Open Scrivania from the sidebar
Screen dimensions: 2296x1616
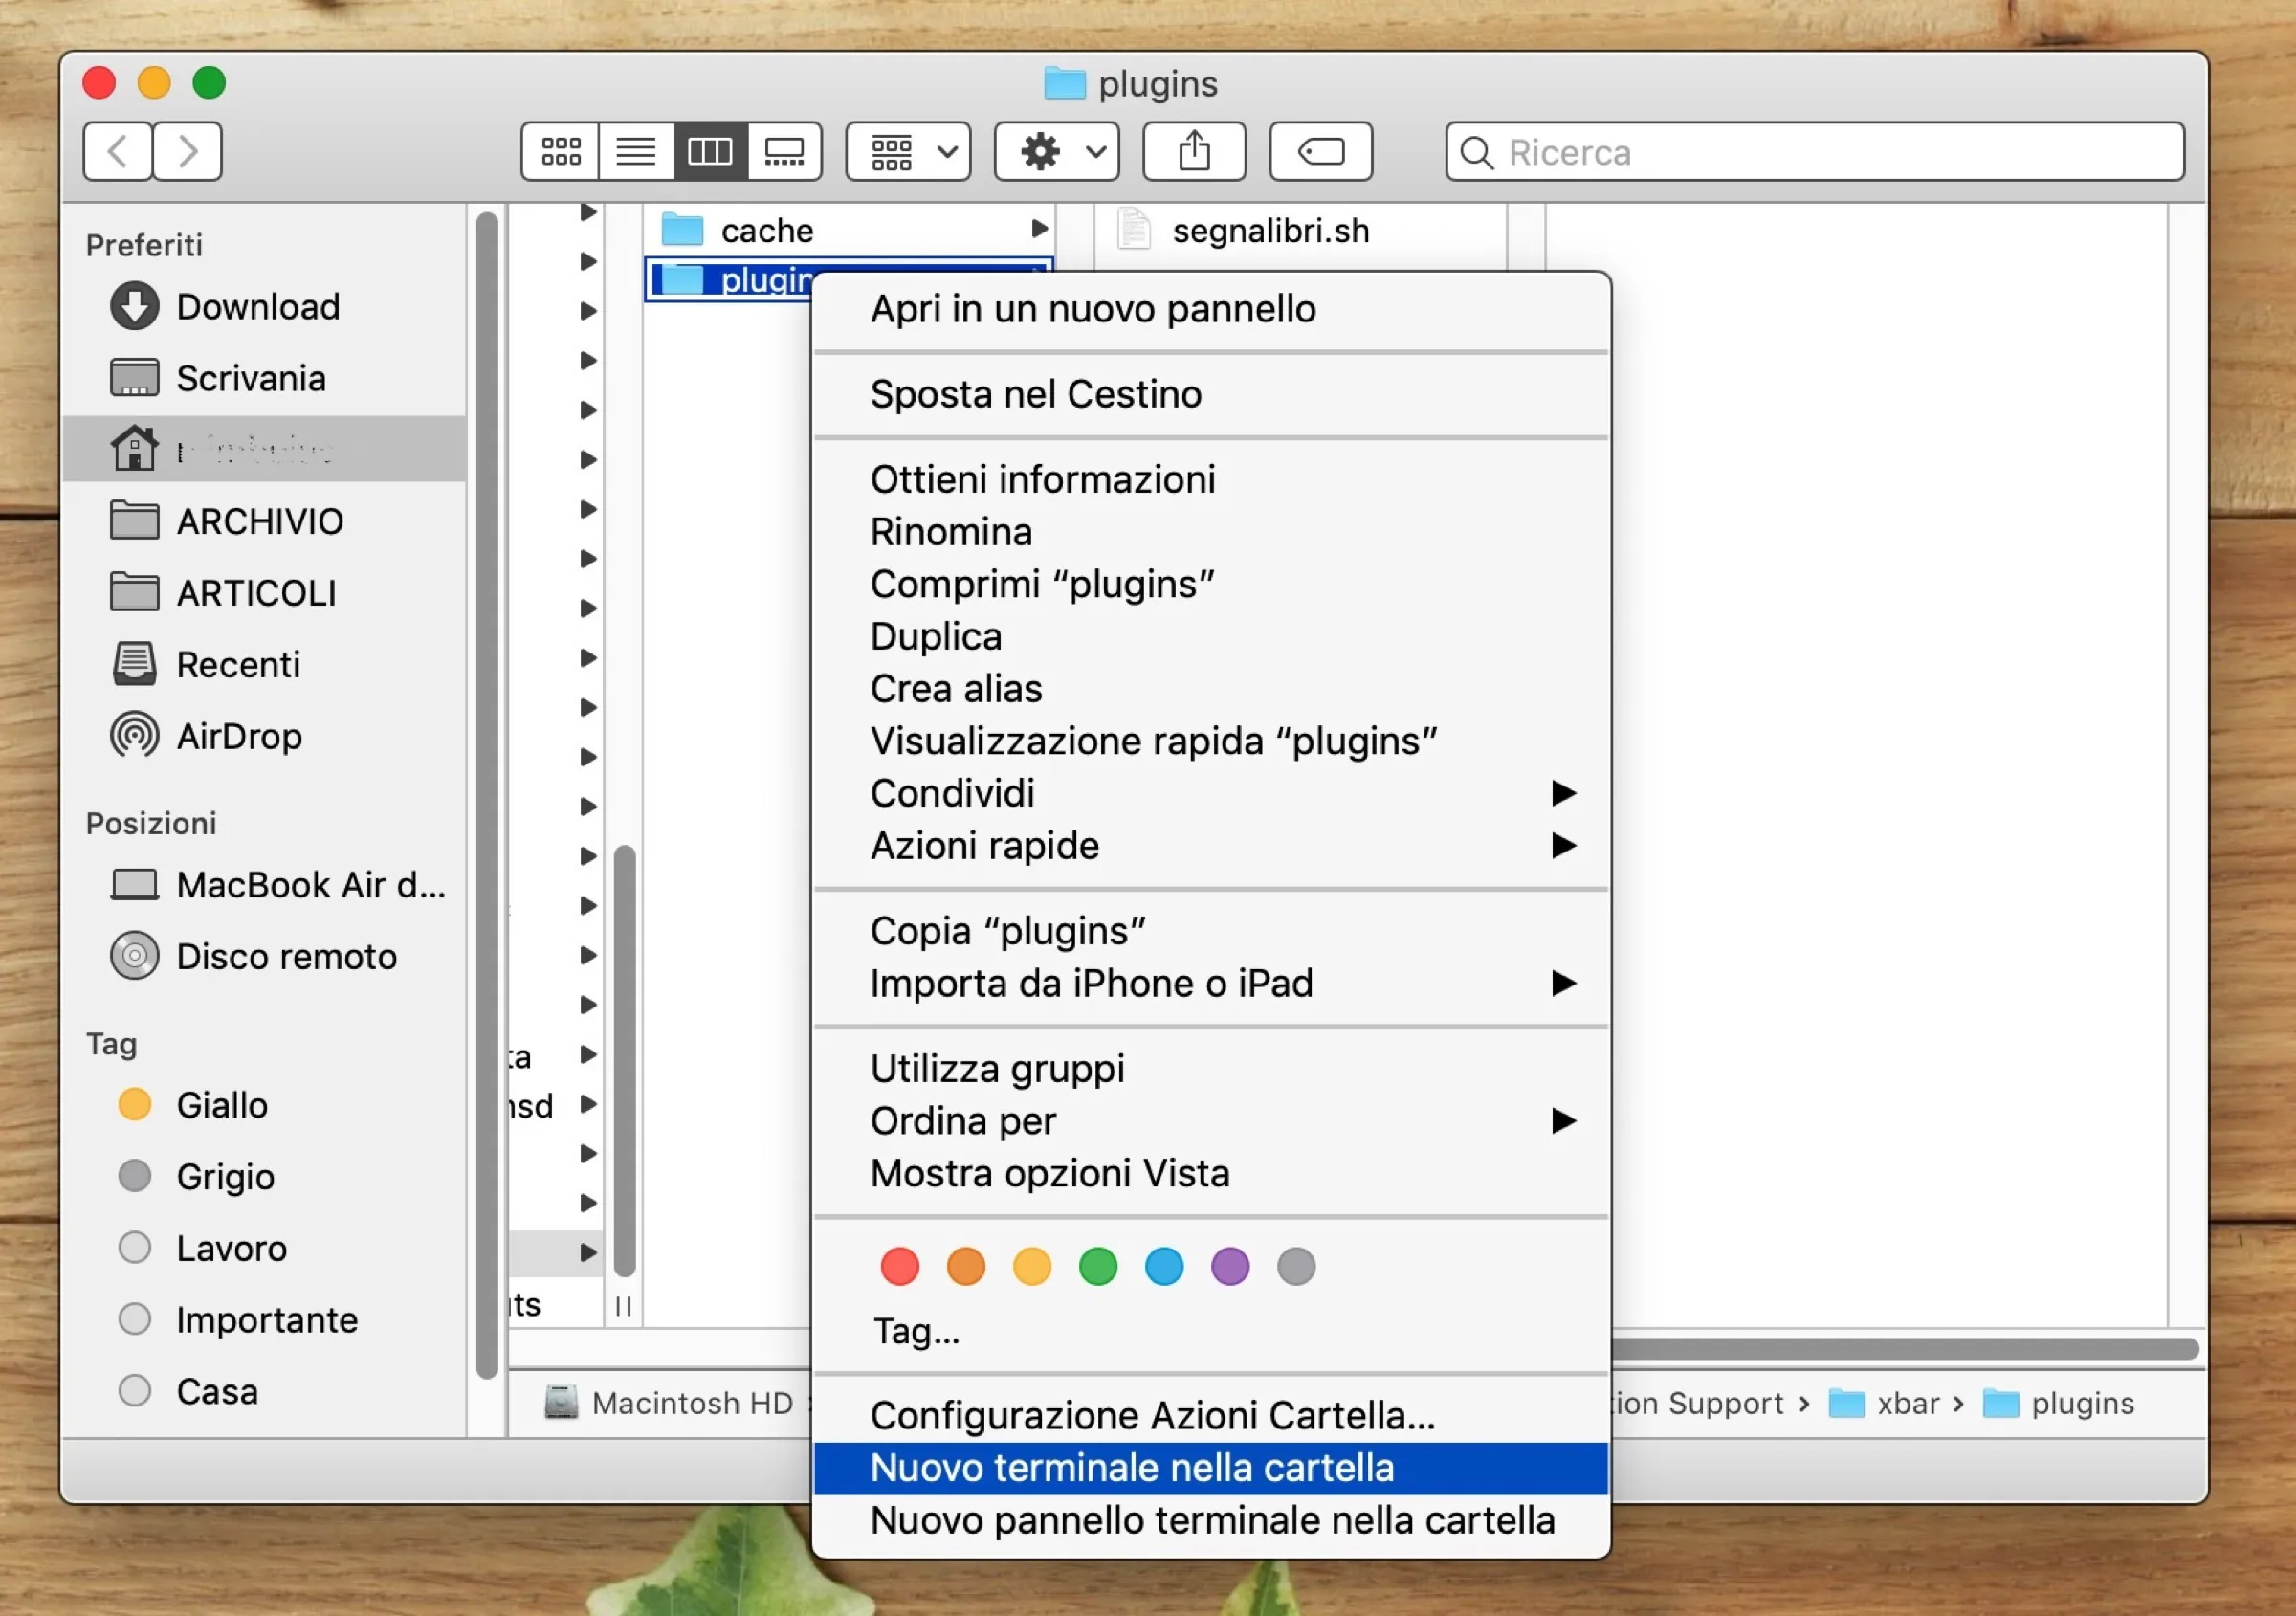pos(251,378)
